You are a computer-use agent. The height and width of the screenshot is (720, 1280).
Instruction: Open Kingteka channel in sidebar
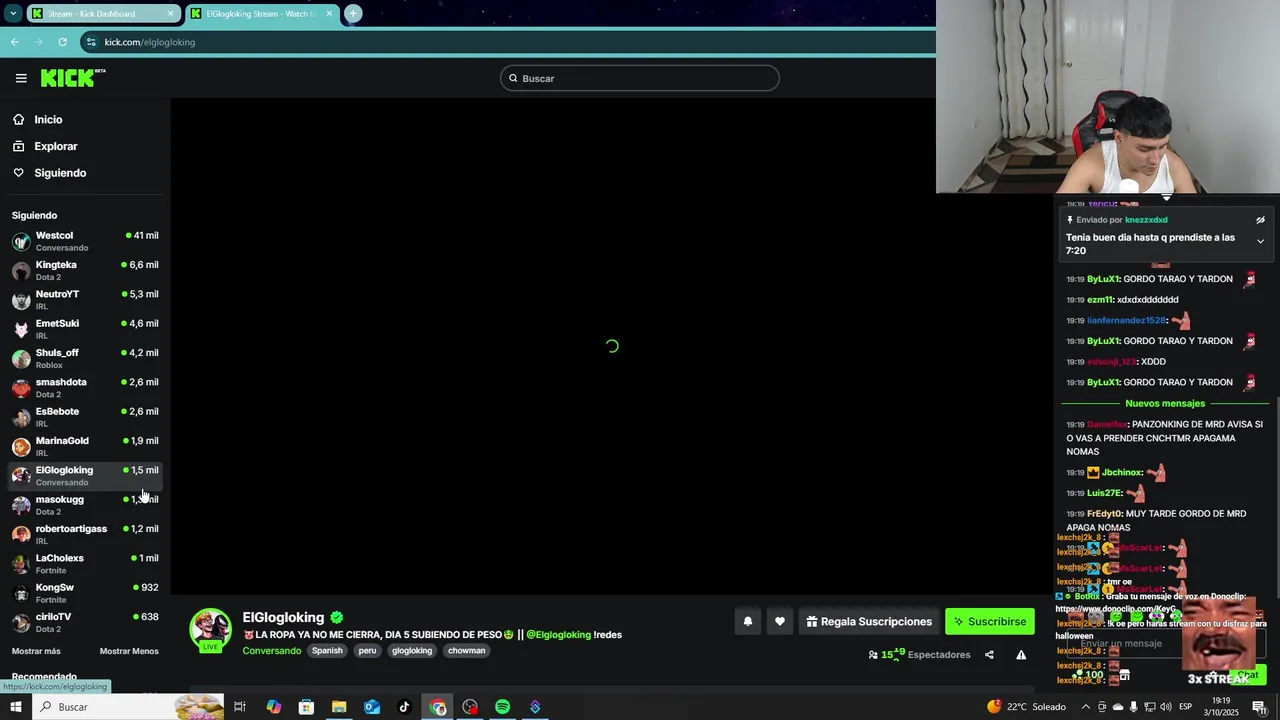click(85, 270)
